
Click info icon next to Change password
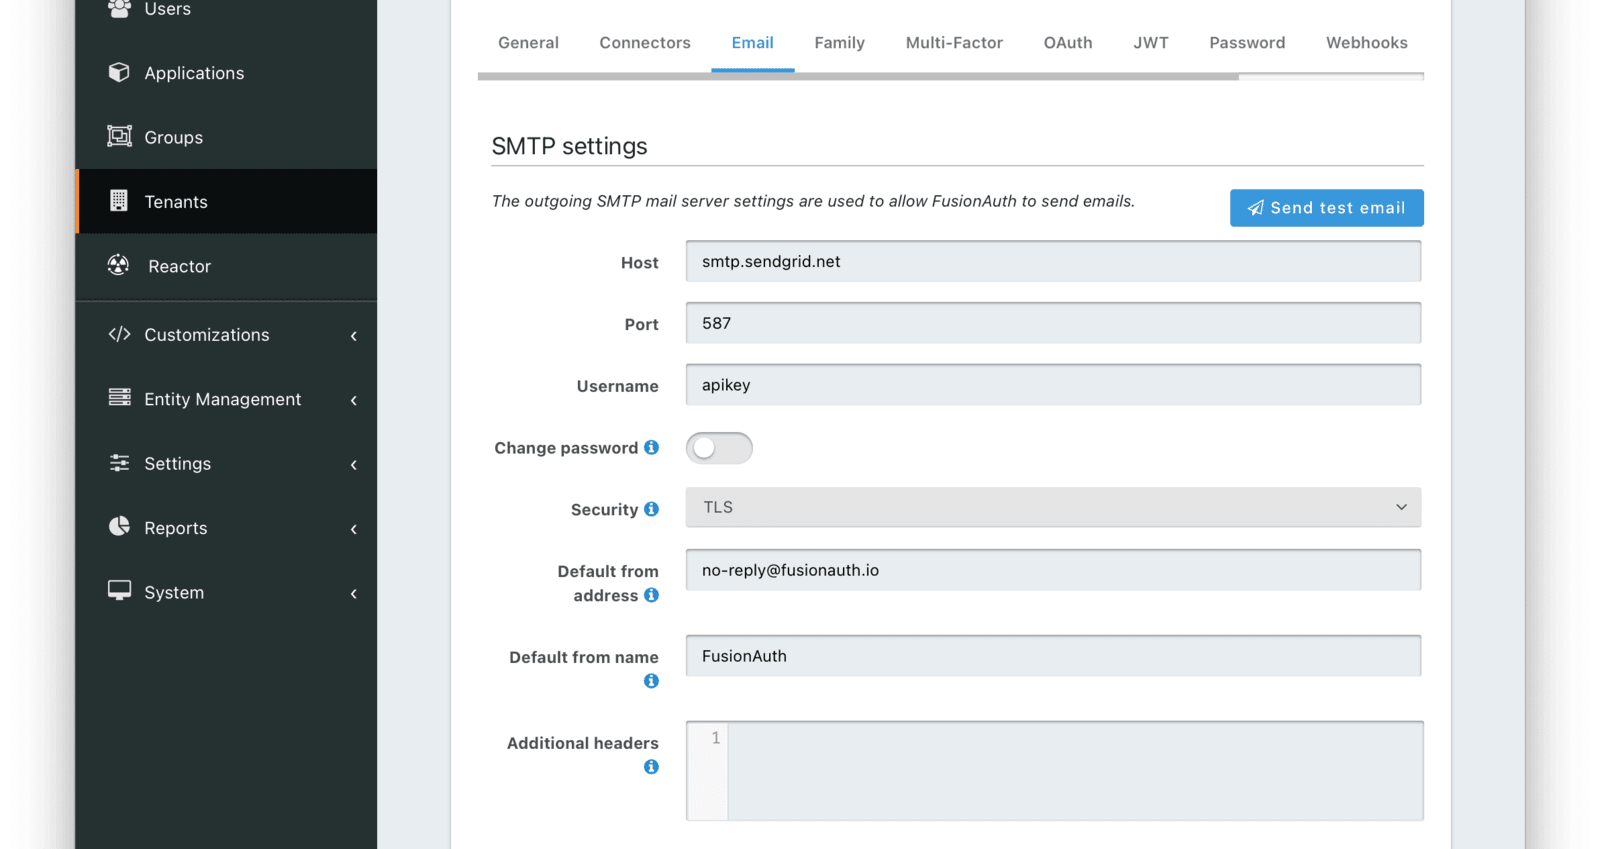point(651,447)
